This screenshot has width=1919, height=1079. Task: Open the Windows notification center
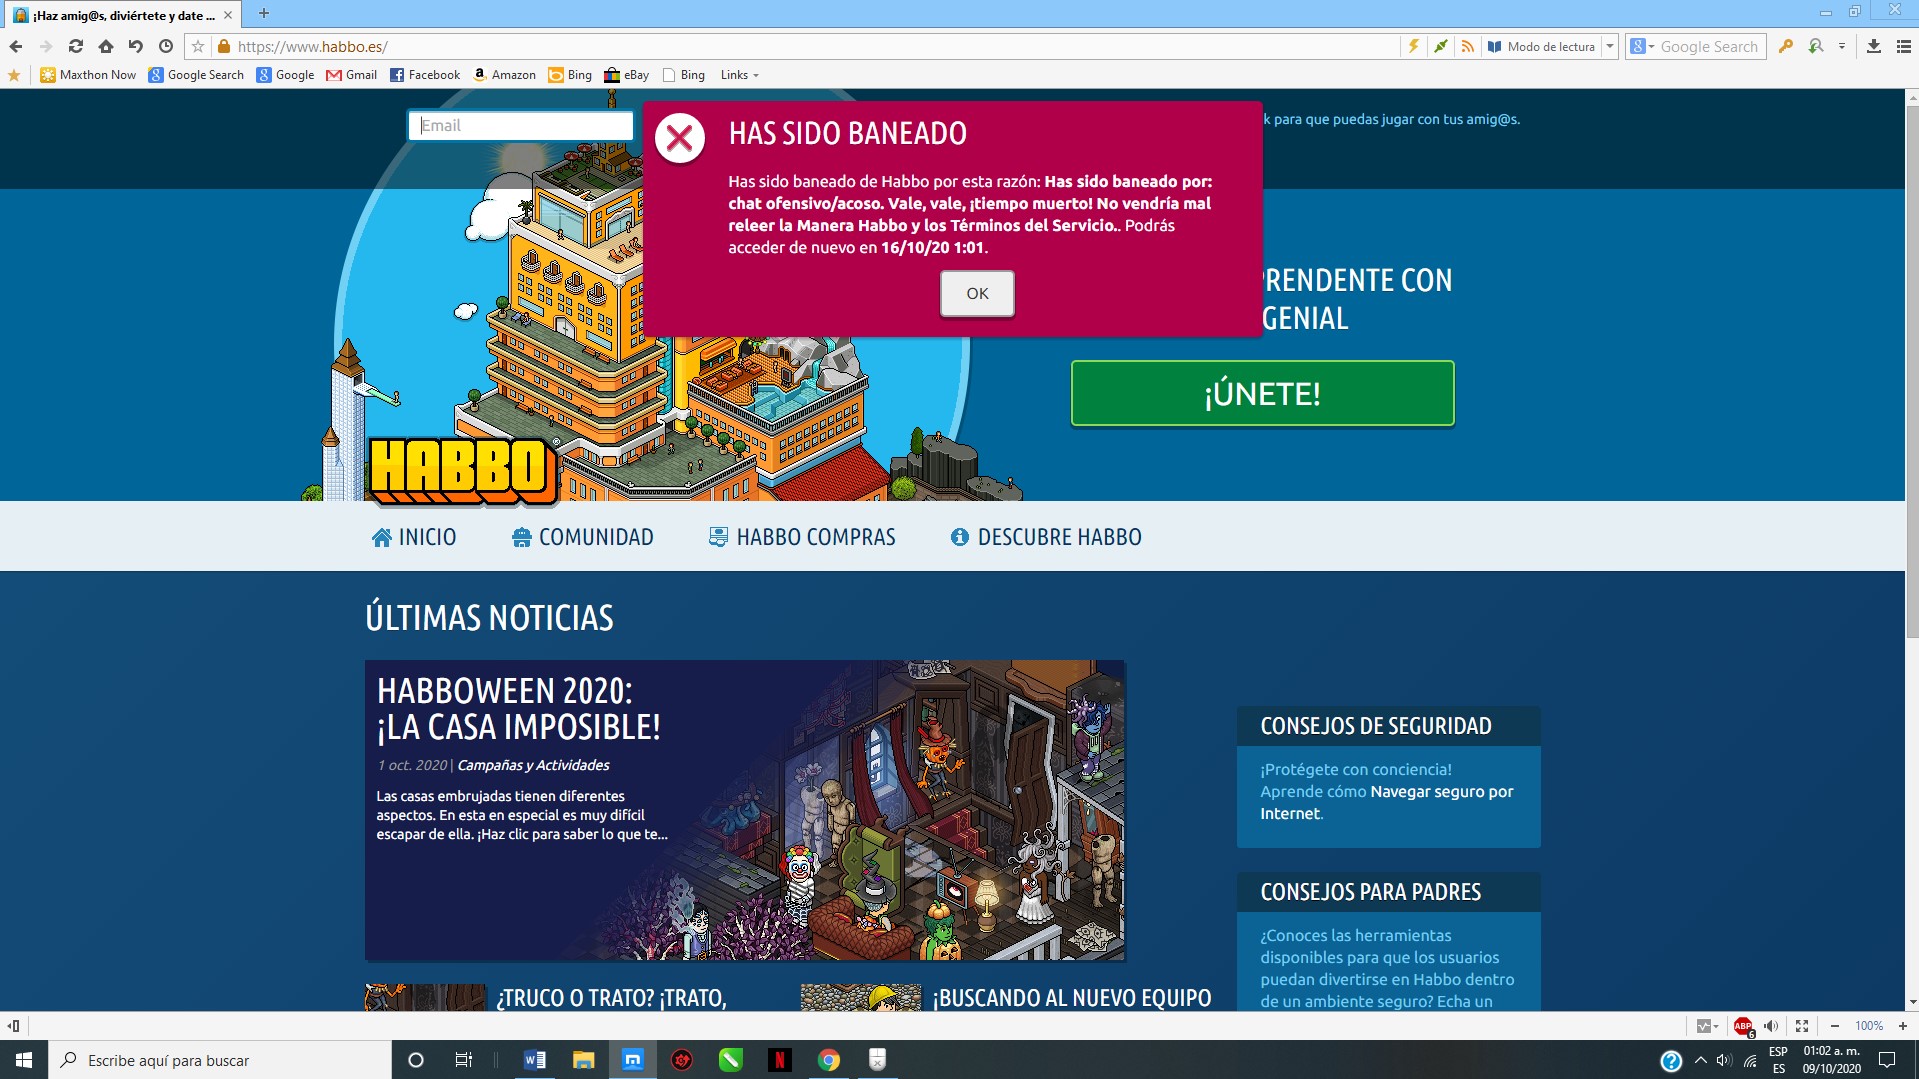tap(1887, 1059)
